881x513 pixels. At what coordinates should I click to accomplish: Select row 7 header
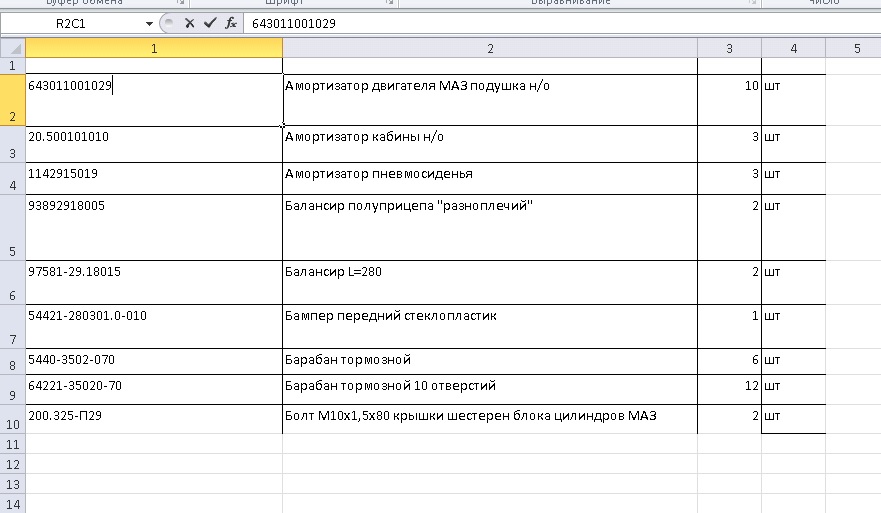12,326
